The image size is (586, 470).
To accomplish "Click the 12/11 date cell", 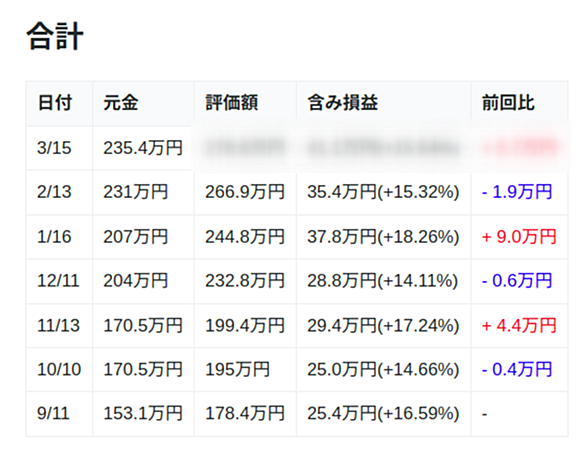I will (58, 281).
